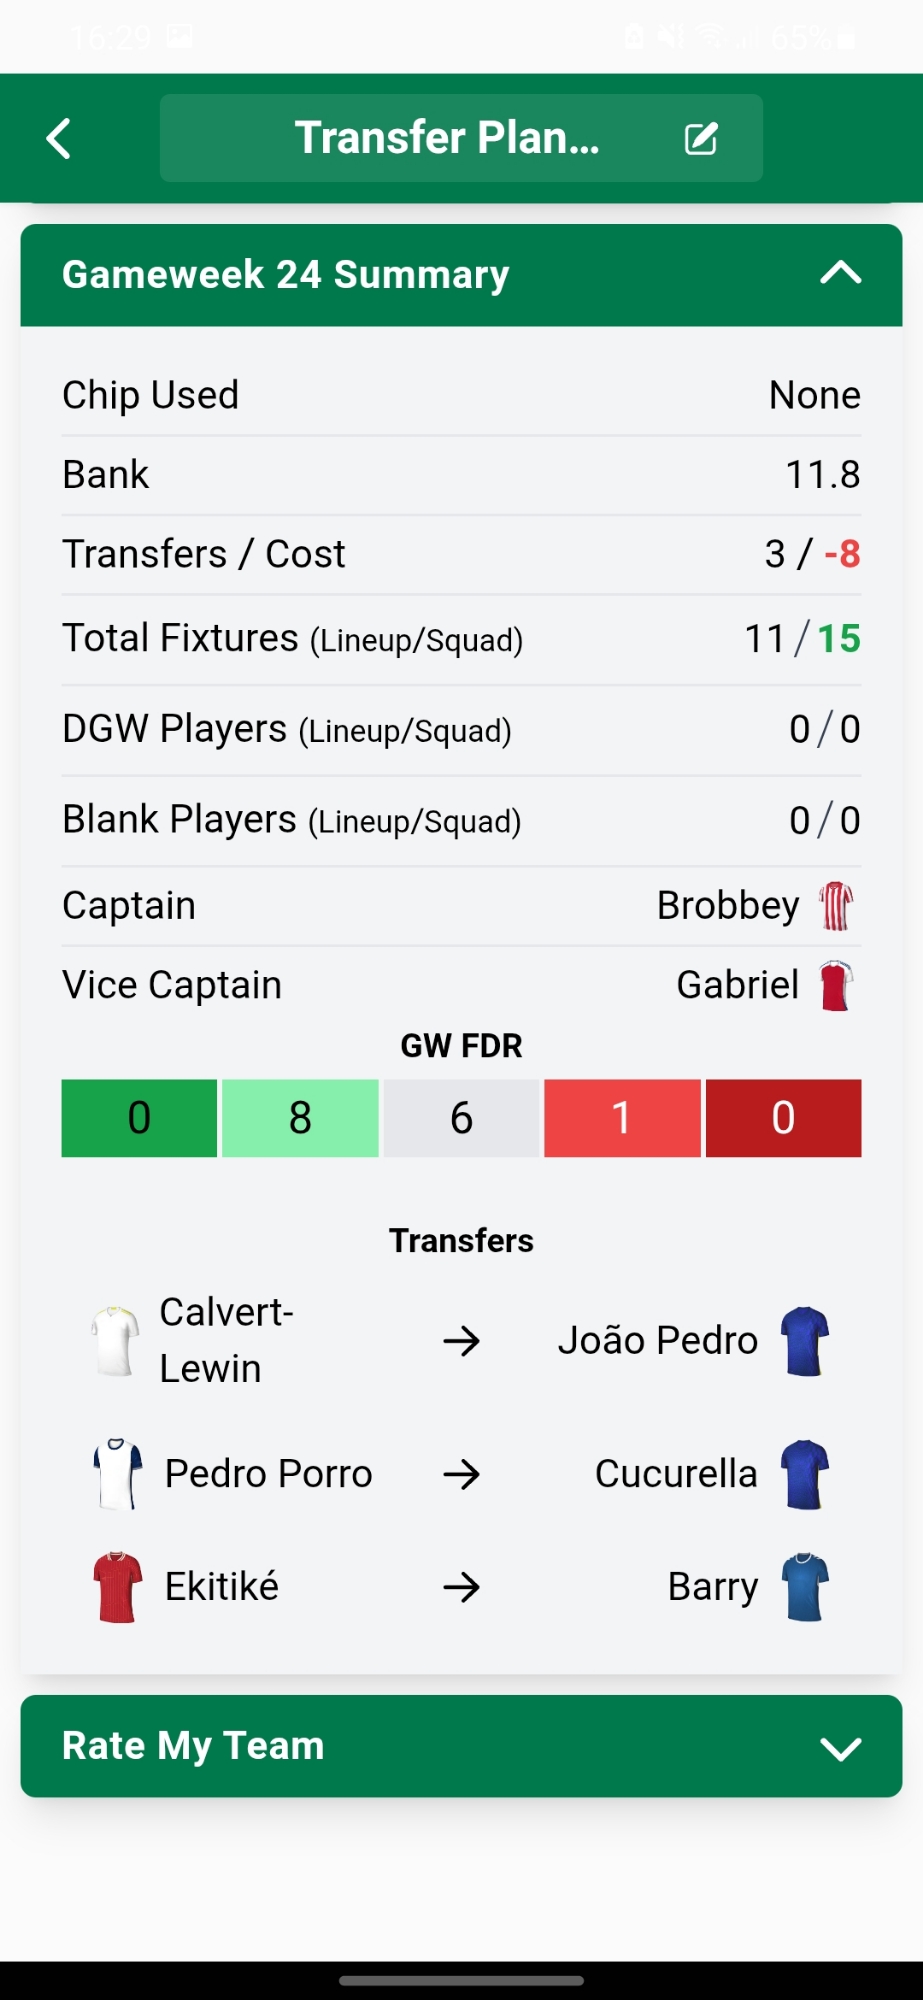Click the edit plan name pencil icon
Image resolution: width=923 pixels, height=2000 pixels.
701,139
